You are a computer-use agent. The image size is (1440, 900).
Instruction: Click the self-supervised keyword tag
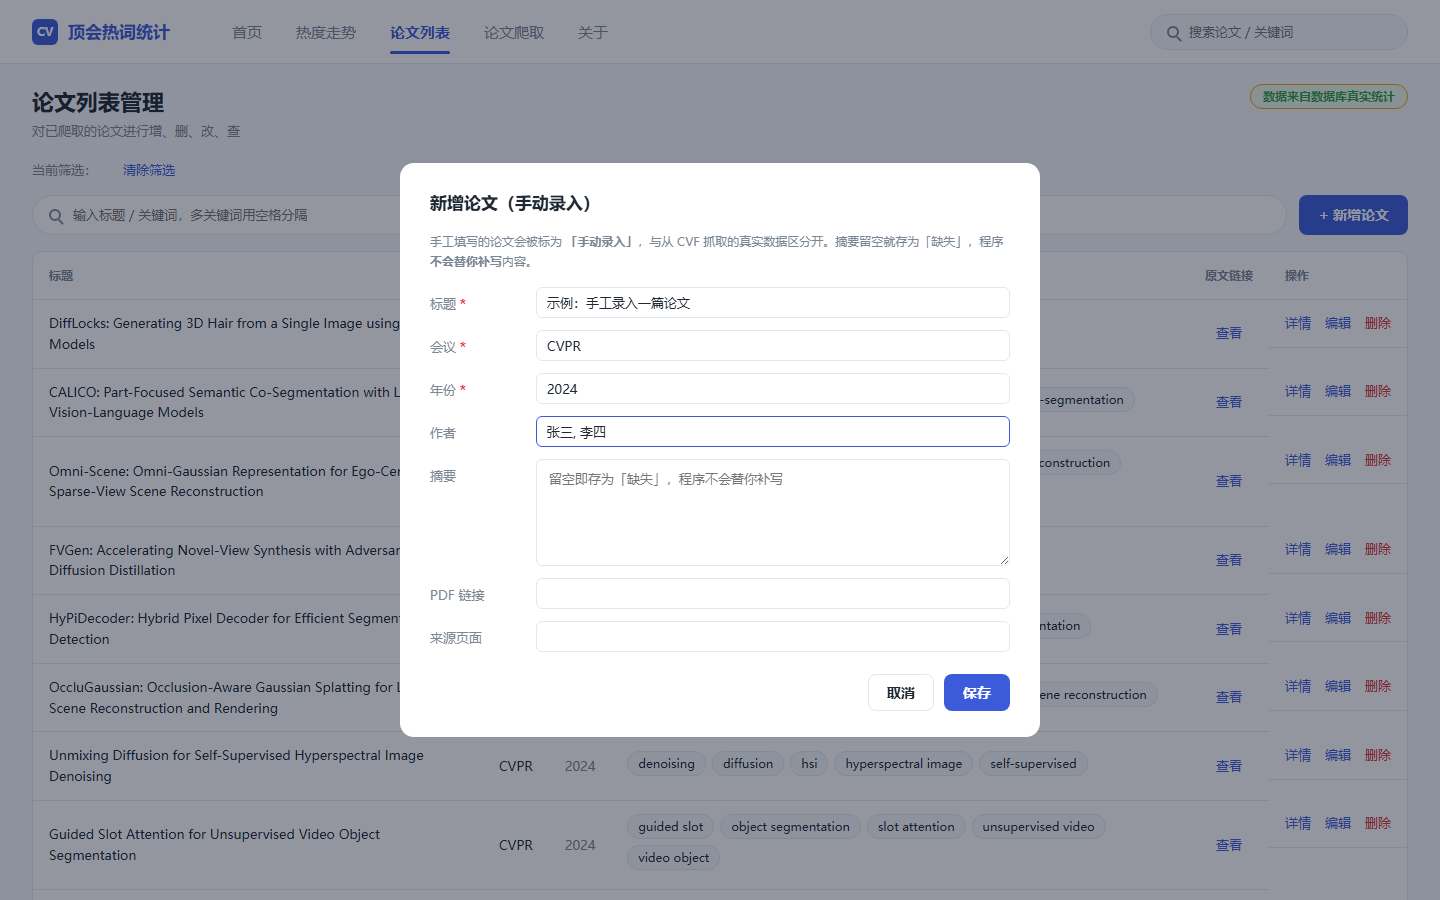[x=1033, y=764]
